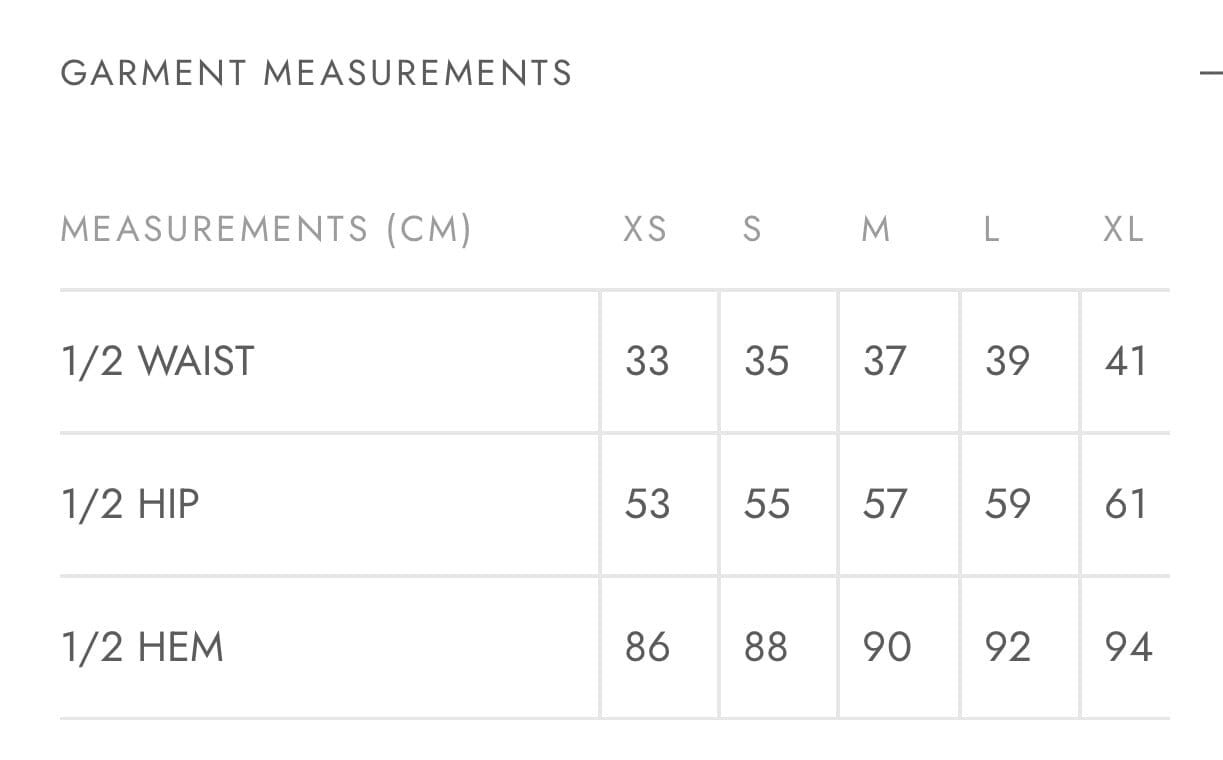
Task: Select the XS size column header
Action: click(645, 230)
